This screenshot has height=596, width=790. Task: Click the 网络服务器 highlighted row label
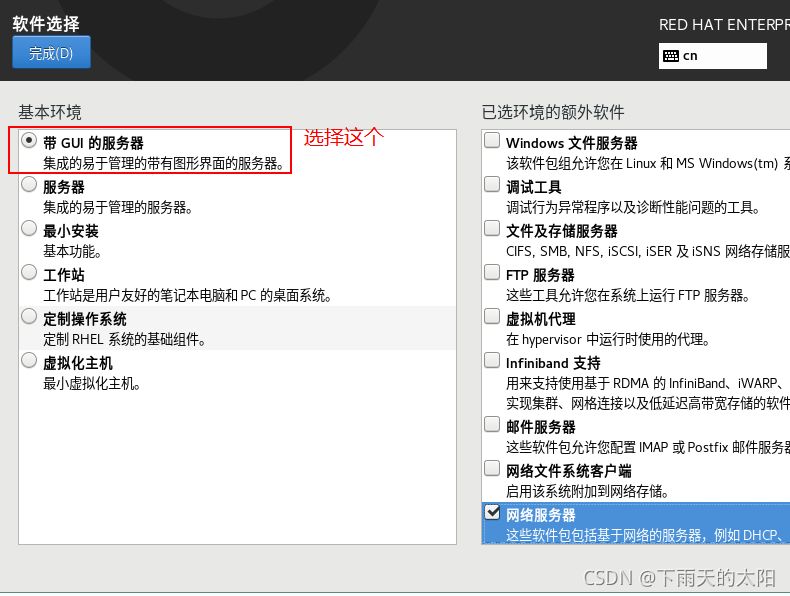(541, 515)
